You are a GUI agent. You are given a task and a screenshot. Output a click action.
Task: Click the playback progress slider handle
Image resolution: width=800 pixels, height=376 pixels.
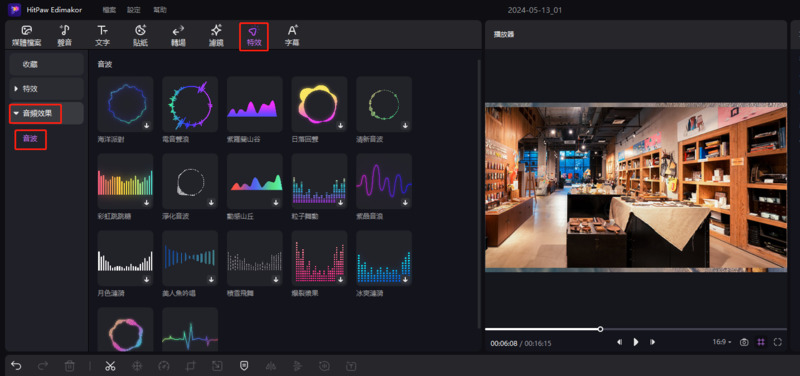(x=601, y=329)
